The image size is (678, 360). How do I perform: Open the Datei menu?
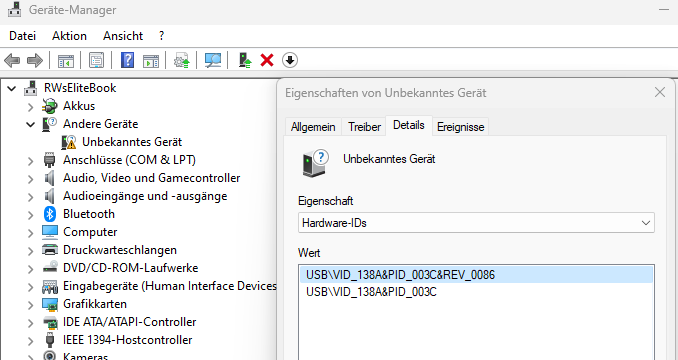[x=22, y=36]
